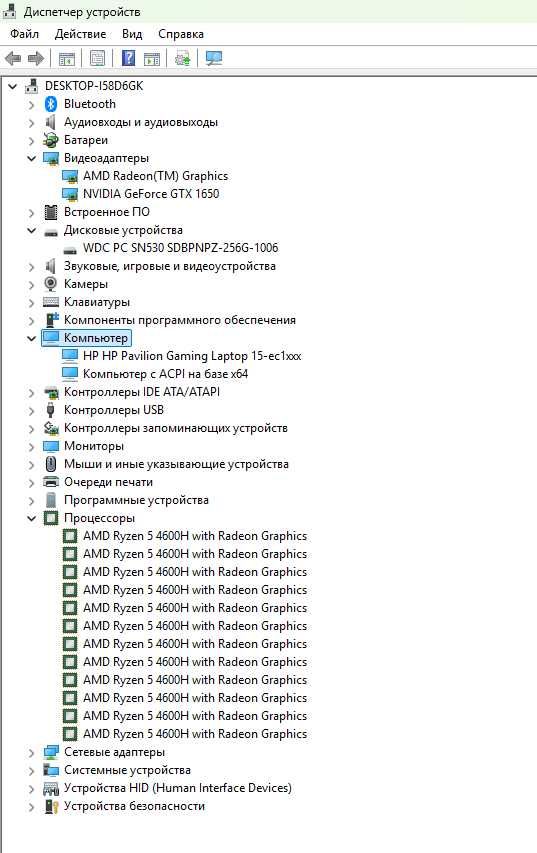Select Программные устройства row
Viewport: 537px width, 853px height.
[x=136, y=499]
